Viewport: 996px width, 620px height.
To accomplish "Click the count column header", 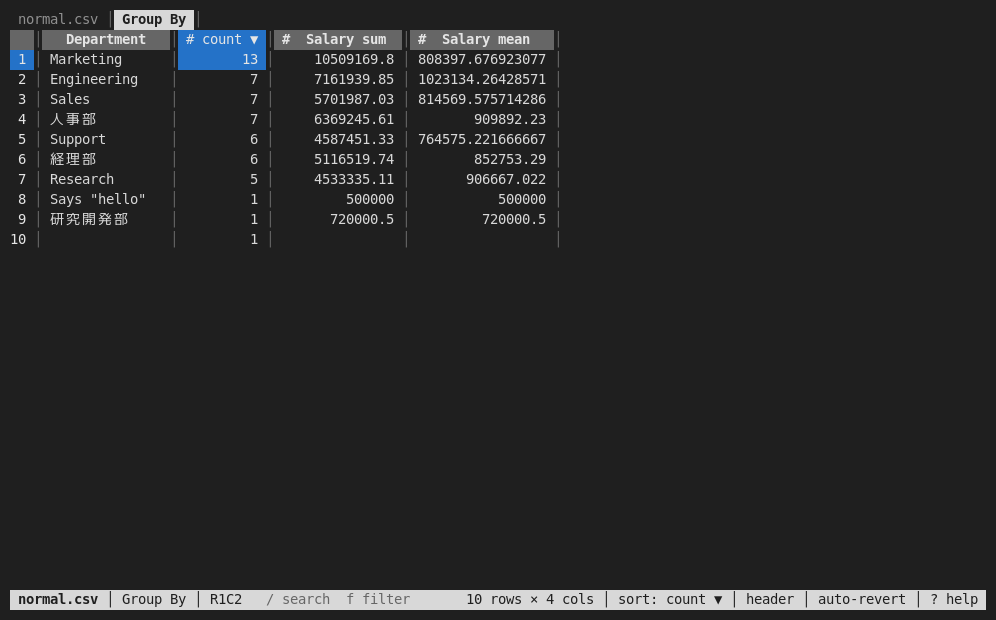I will [x=222, y=39].
